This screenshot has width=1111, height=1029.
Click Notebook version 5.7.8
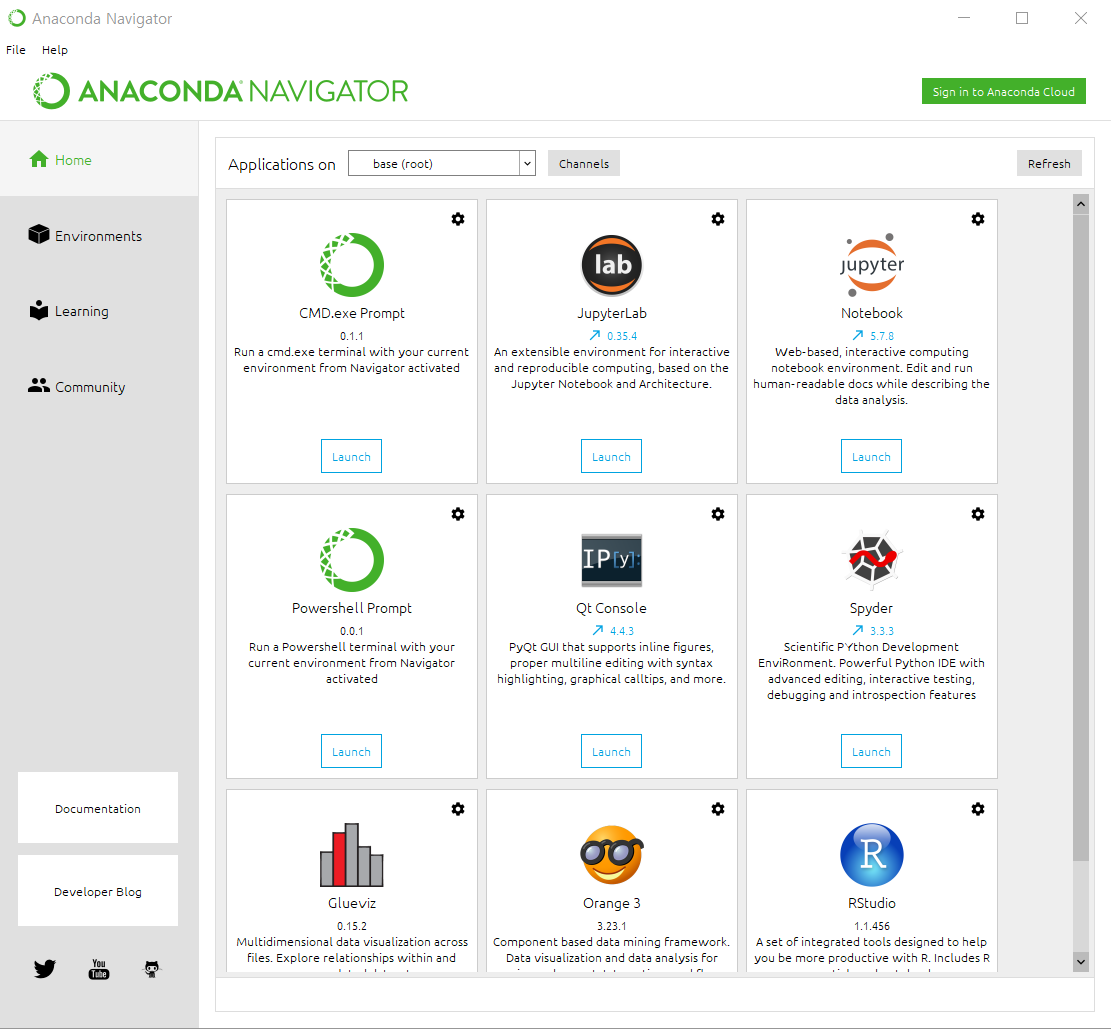pos(882,336)
